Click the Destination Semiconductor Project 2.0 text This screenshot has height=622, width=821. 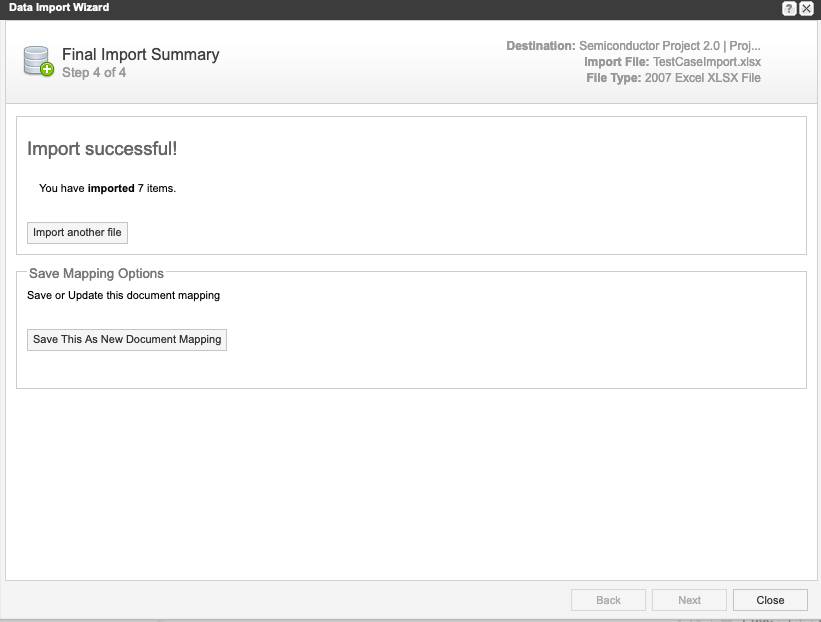coord(633,46)
